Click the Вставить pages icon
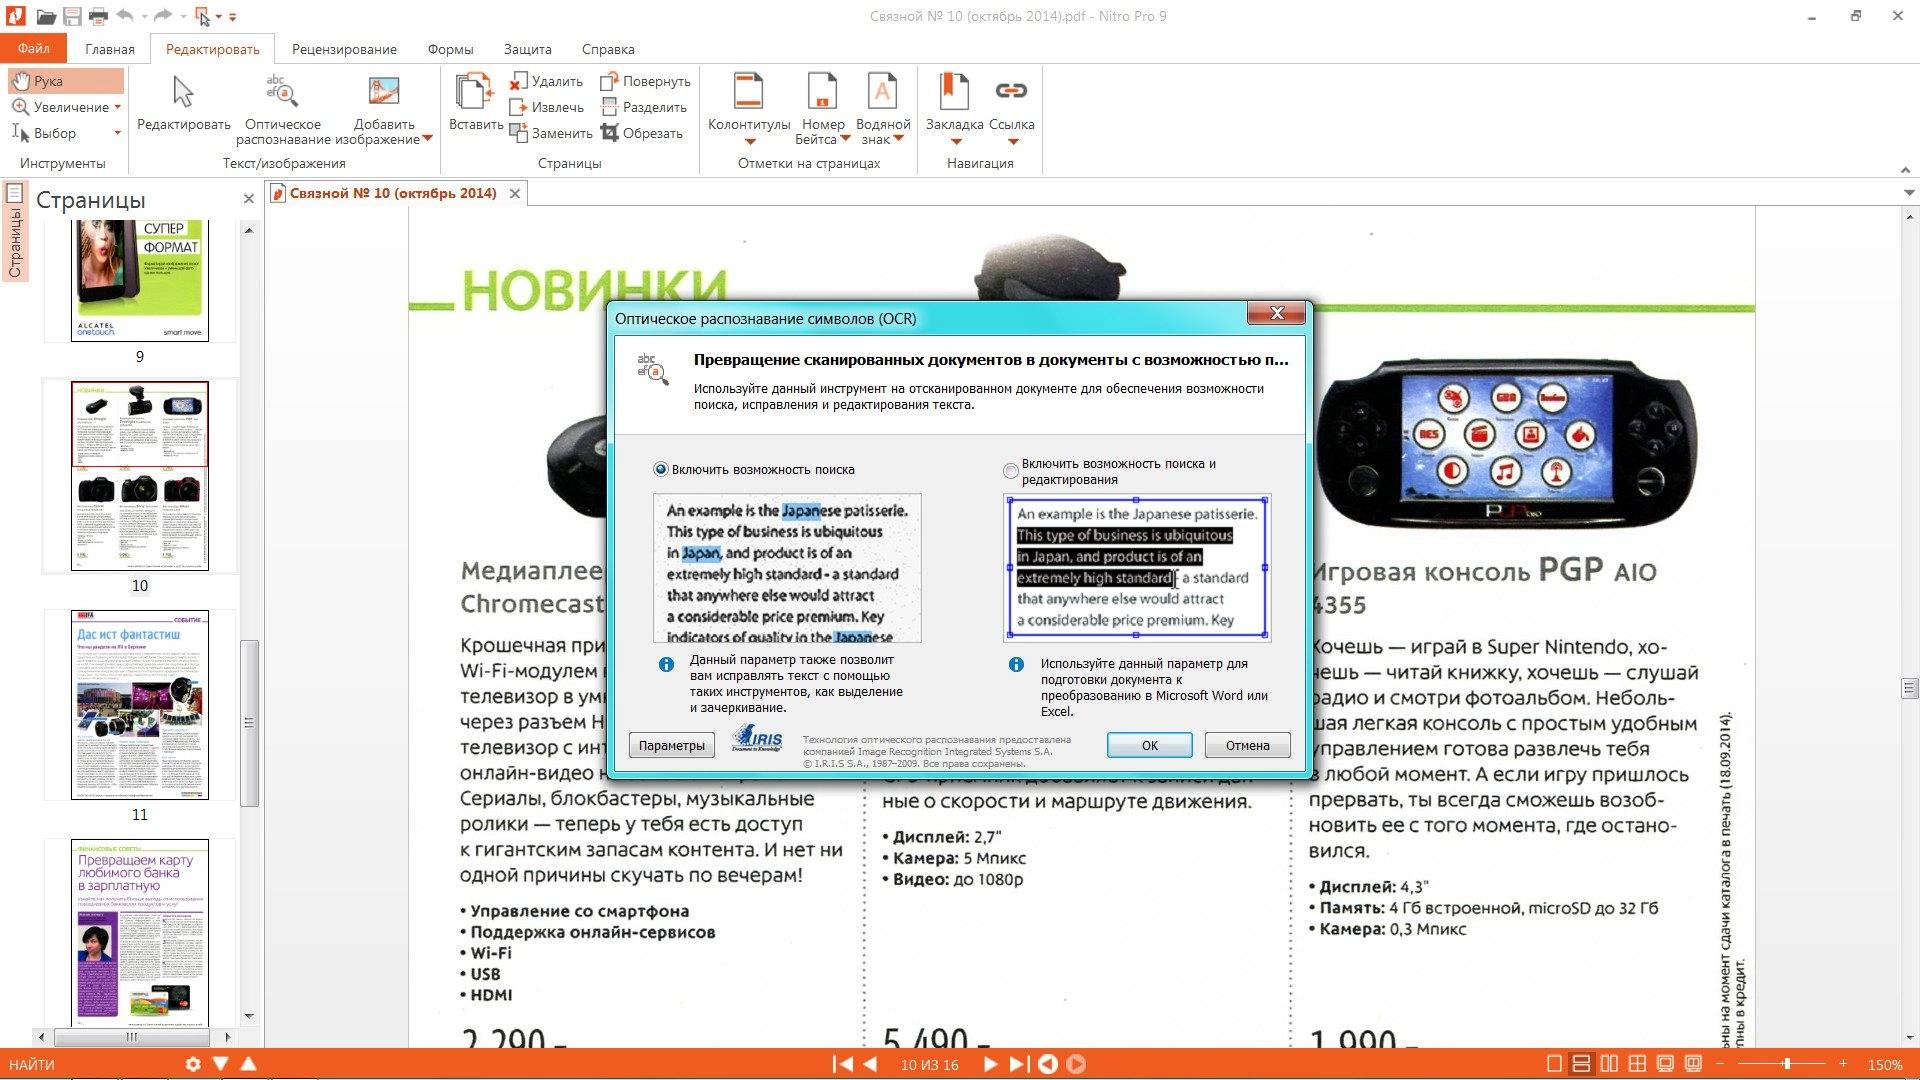 click(475, 90)
